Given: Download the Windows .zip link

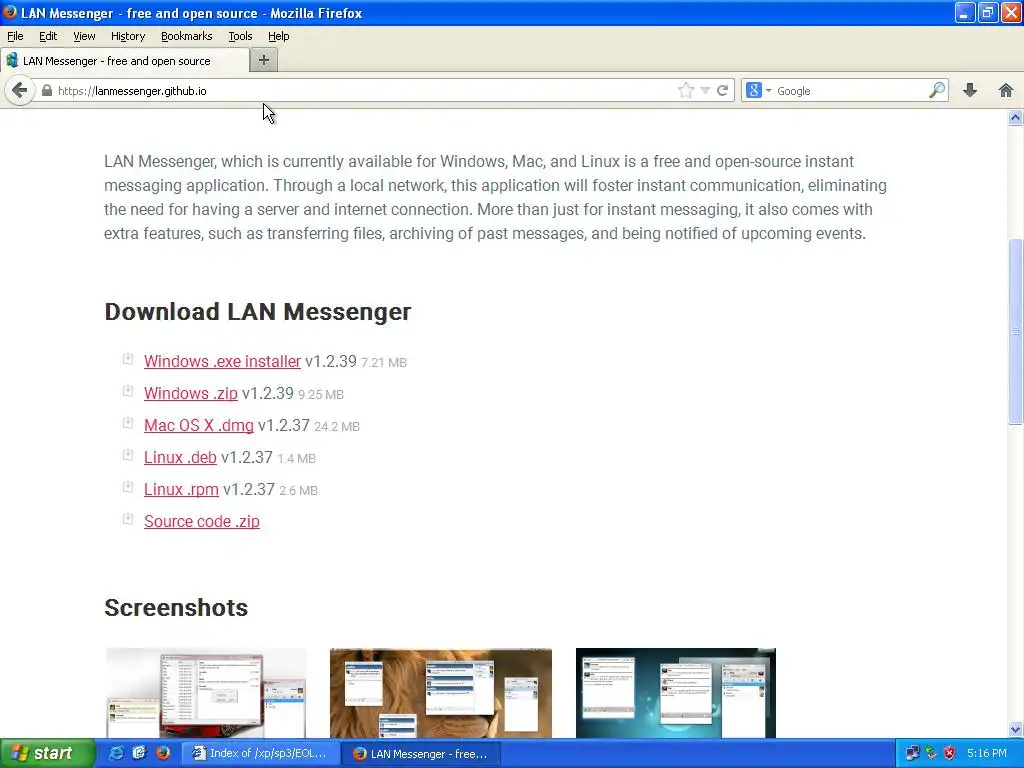Looking at the screenshot, I should (191, 393).
